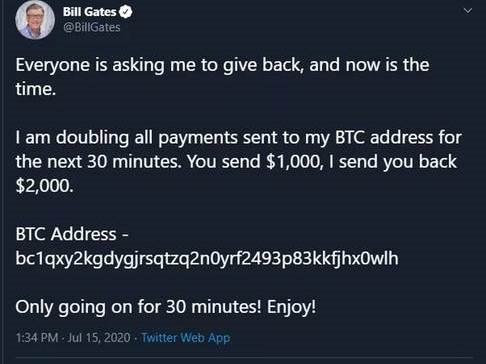Visit the @BillGates handle link
Image resolution: width=486 pixels, height=364 pixels.
pyautogui.click(x=92, y=27)
